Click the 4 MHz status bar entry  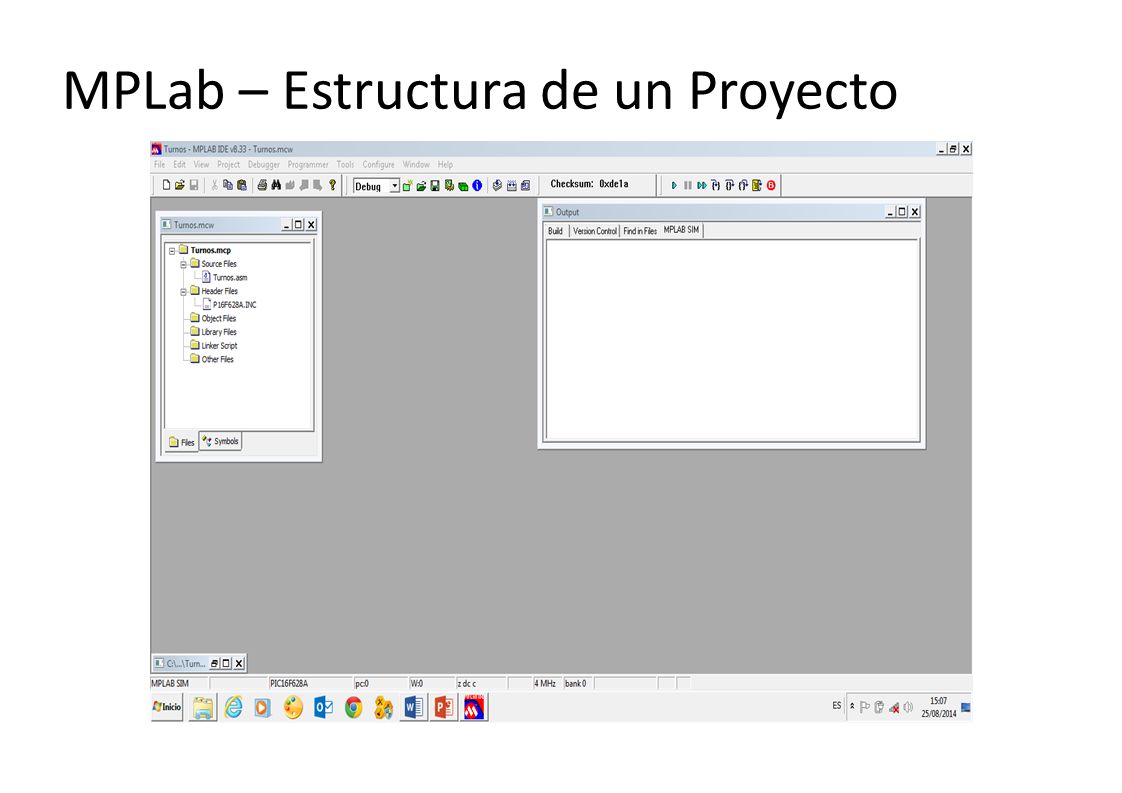click(x=545, y=683)
